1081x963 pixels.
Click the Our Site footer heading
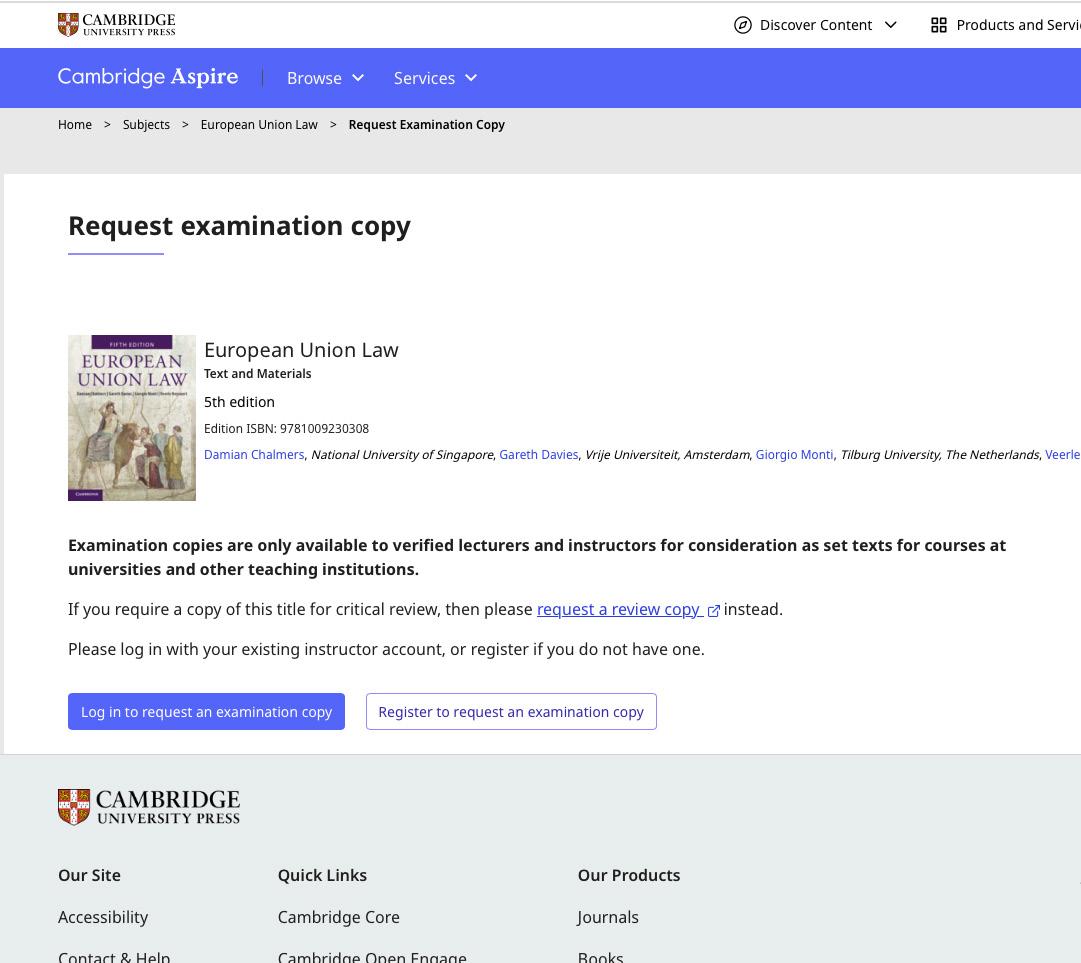click(89, 875)
